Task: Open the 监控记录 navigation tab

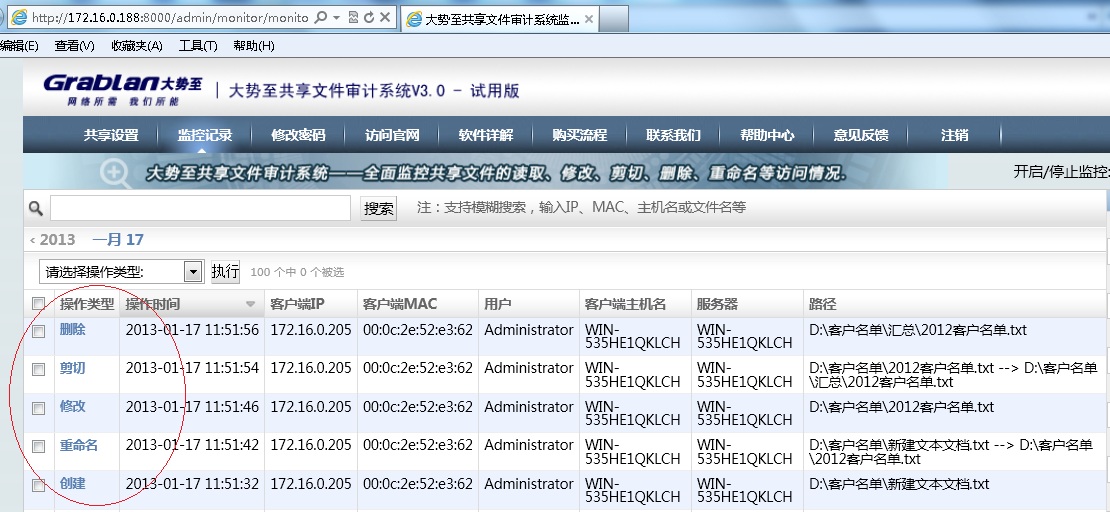Action: [205, 135]
